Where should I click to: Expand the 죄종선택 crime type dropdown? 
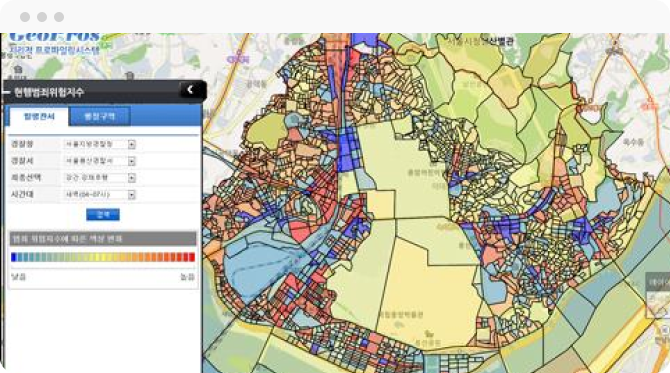click(132, 178)
